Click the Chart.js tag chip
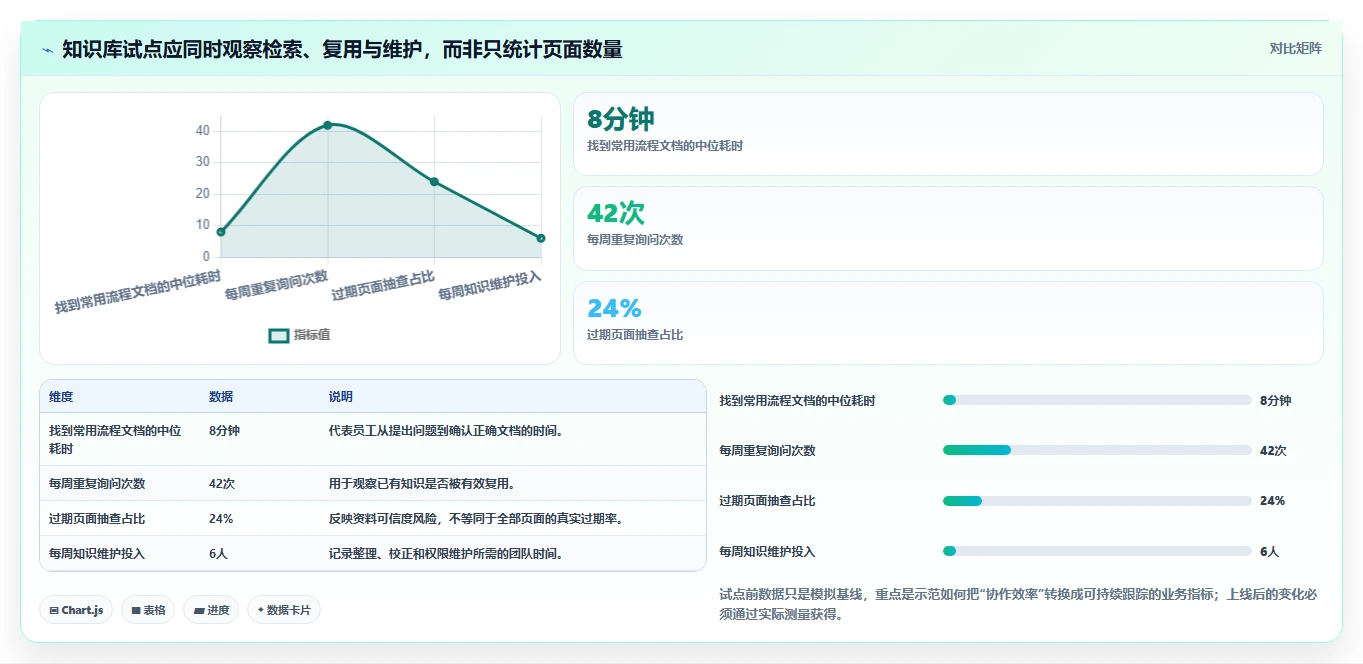Screen dimensions: 1363x664 point(76,610)
